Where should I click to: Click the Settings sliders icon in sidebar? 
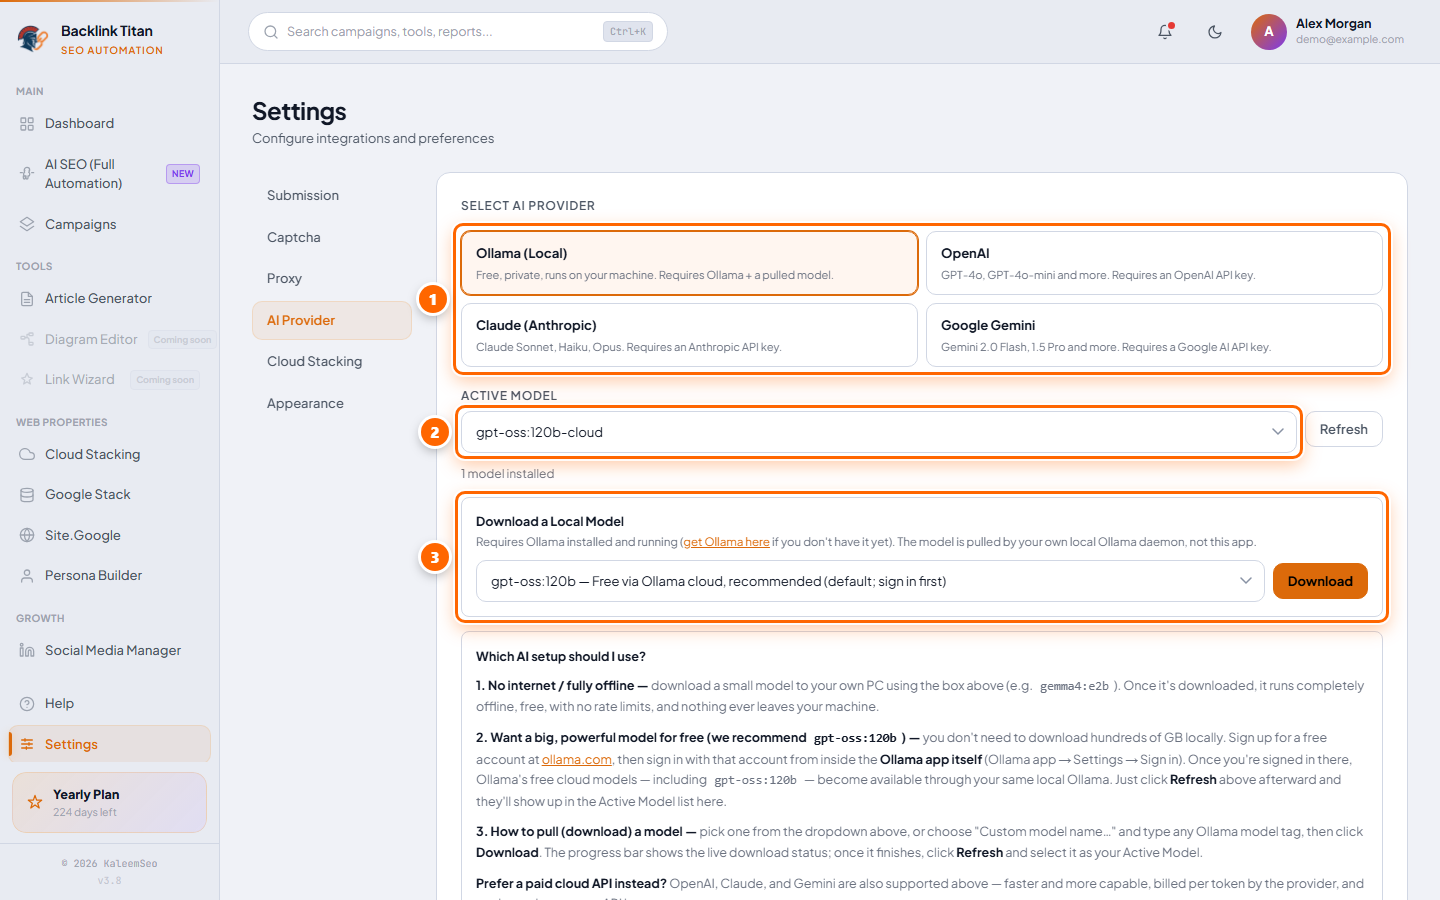click(27, 745)
